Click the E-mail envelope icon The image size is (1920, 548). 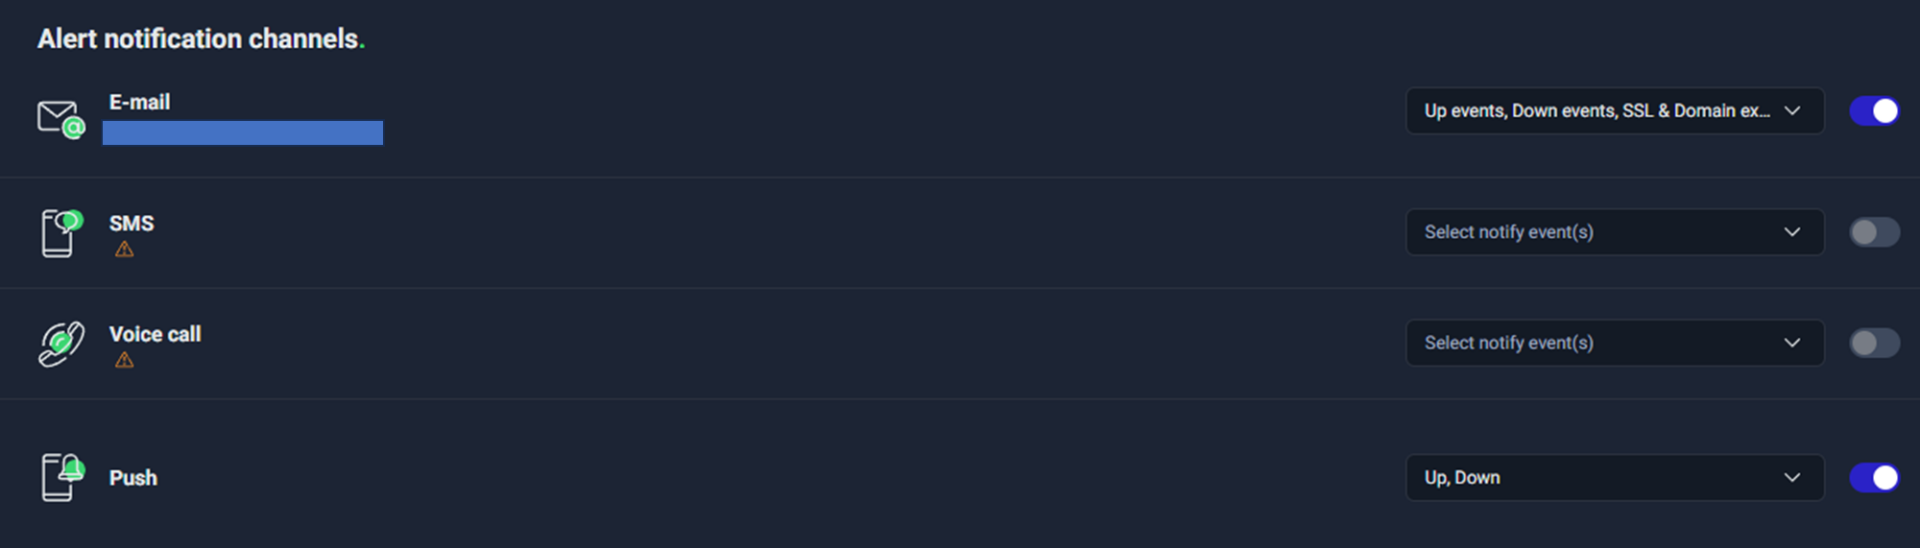point(60,119)
